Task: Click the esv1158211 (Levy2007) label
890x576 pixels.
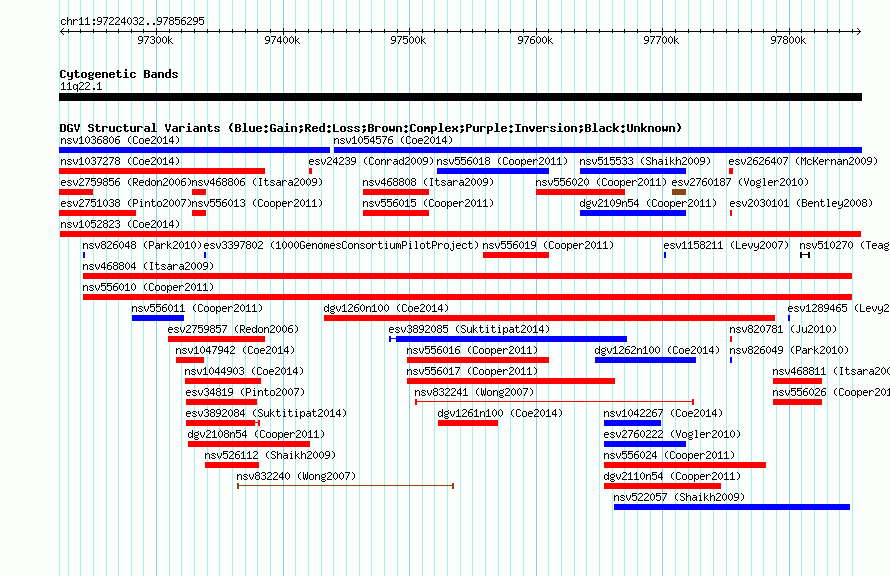Action: tap(726, 245)
